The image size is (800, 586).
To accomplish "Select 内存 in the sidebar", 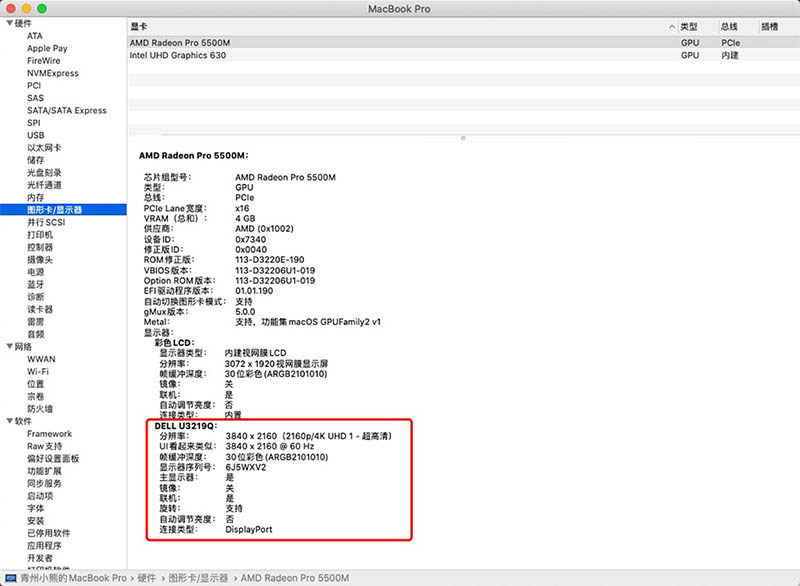I will (35, 197).
